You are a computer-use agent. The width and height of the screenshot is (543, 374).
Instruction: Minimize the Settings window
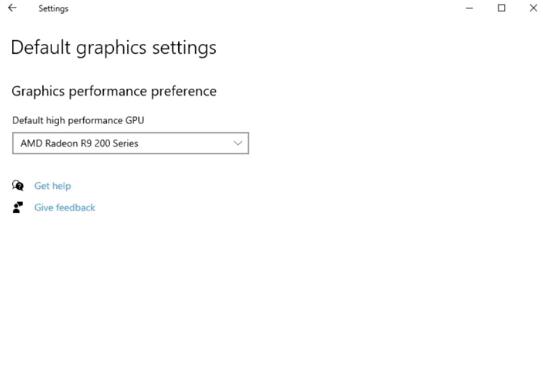pos(469,8)
